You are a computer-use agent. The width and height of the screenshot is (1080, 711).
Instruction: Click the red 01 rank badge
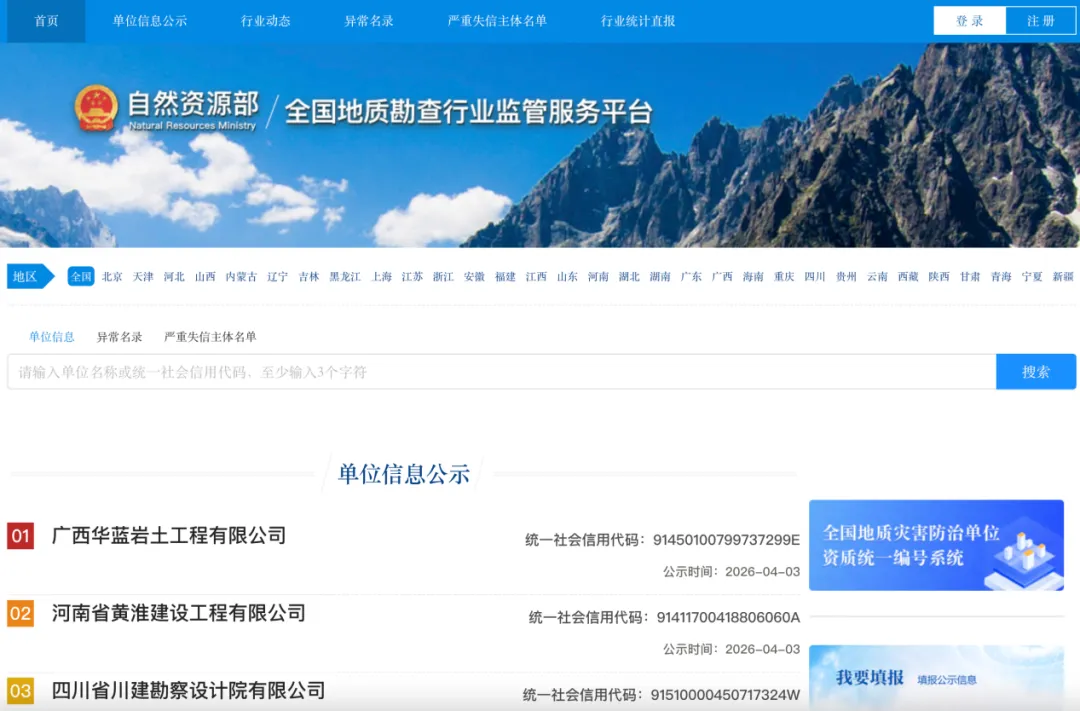[21, 536]
